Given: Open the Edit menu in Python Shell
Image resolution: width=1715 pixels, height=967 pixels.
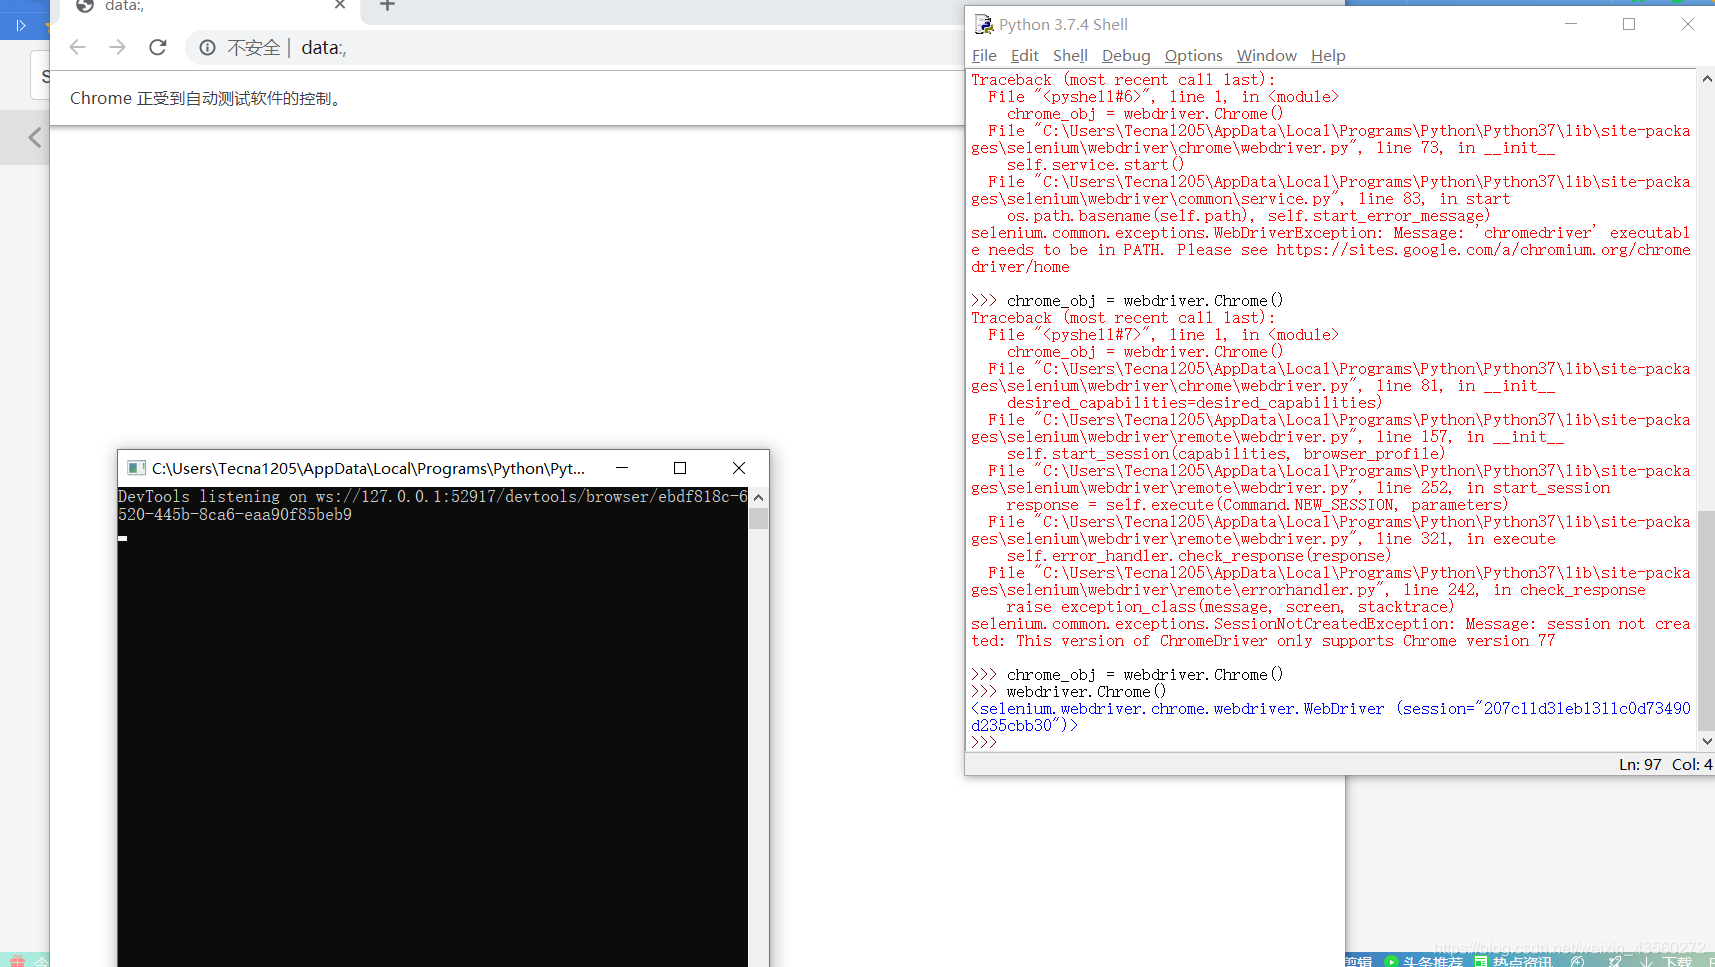Looking at the screenshot, I should point(1025,56).
